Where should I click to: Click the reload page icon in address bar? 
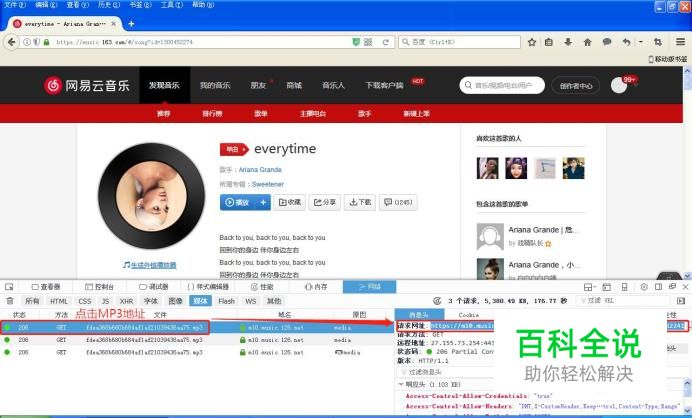pos(385,42)
